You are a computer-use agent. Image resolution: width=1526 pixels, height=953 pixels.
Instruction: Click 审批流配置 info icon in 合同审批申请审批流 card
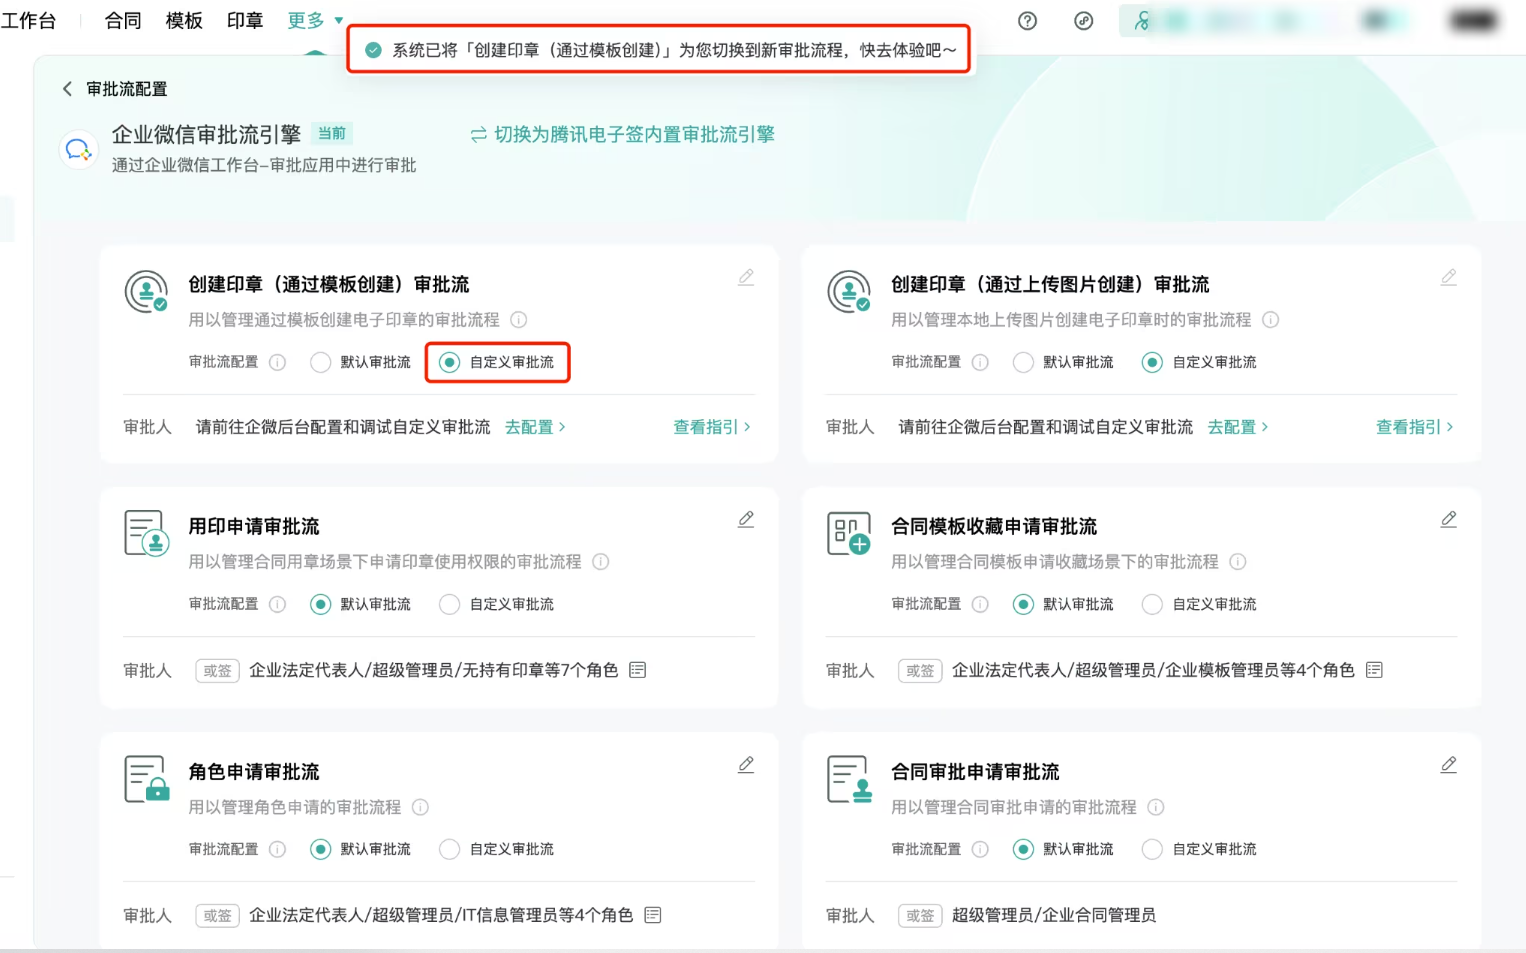pos(980,849)
